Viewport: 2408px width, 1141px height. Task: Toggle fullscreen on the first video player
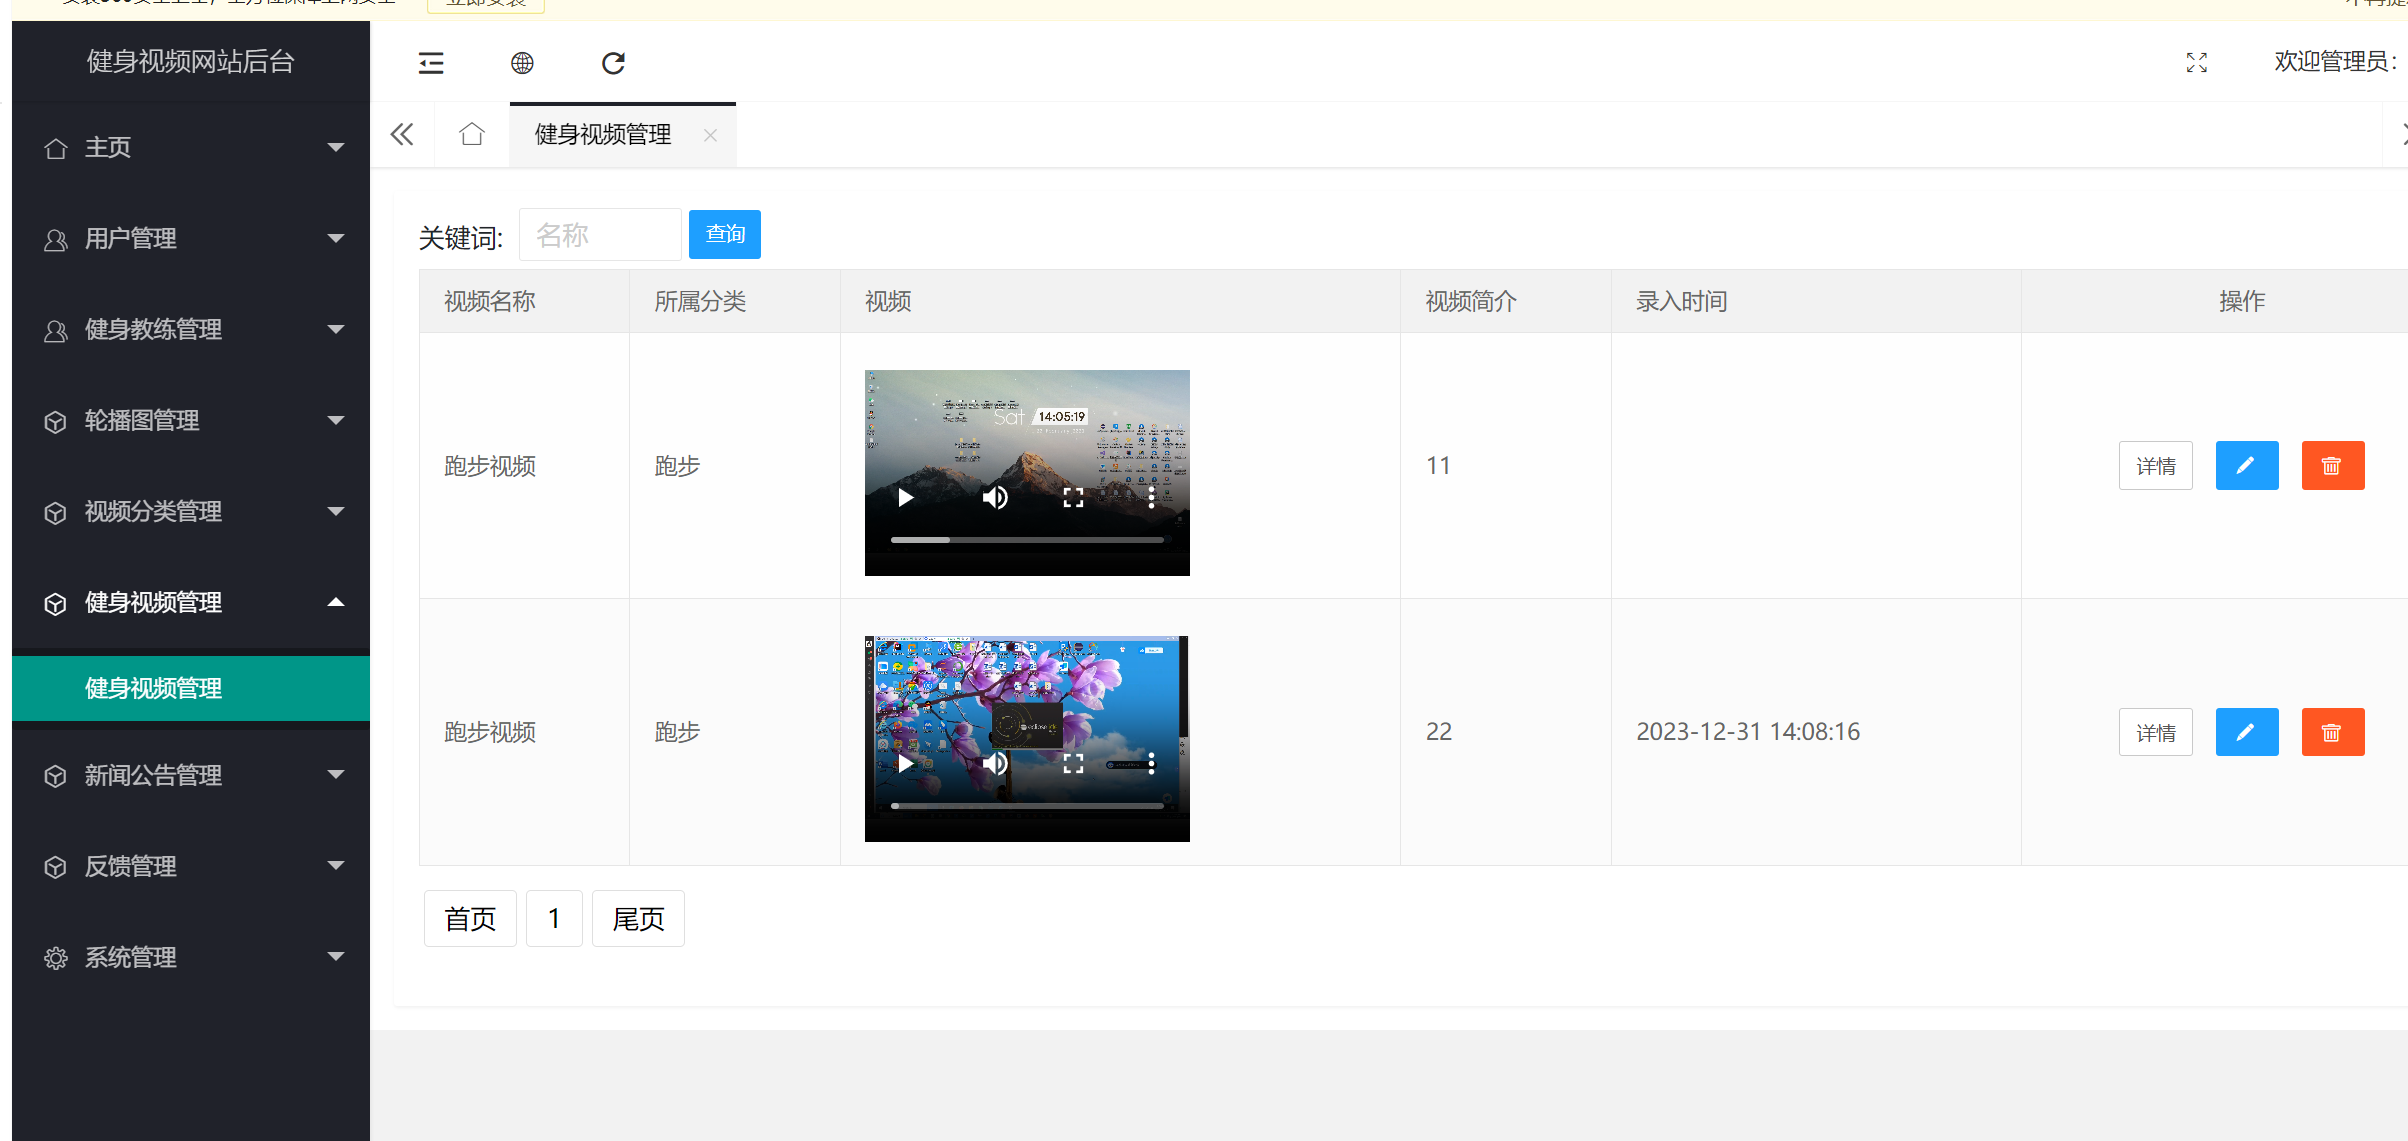tap(1073, 498)
